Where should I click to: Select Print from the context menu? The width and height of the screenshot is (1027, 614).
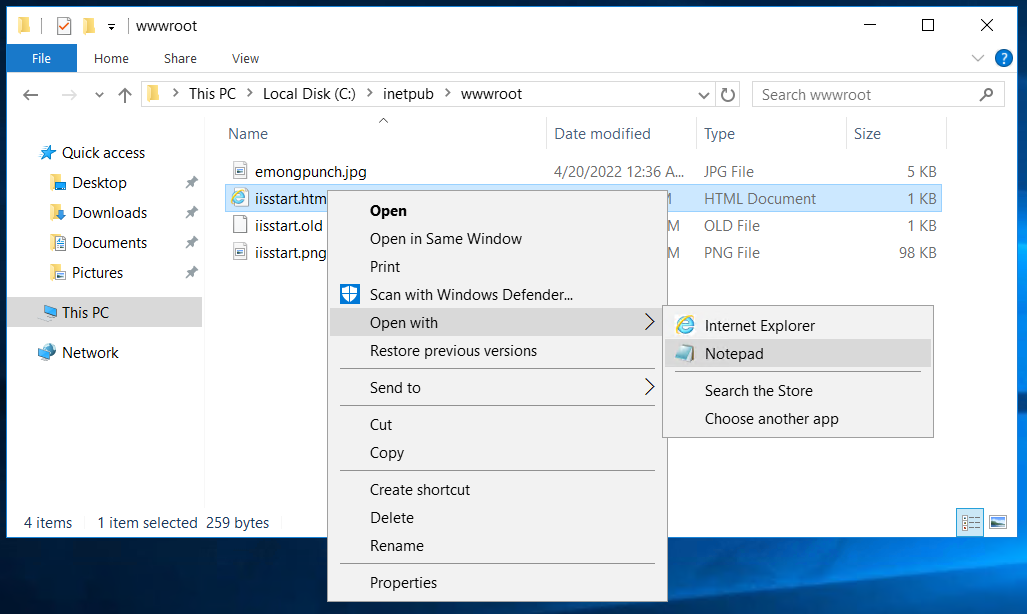click(497, 267)
